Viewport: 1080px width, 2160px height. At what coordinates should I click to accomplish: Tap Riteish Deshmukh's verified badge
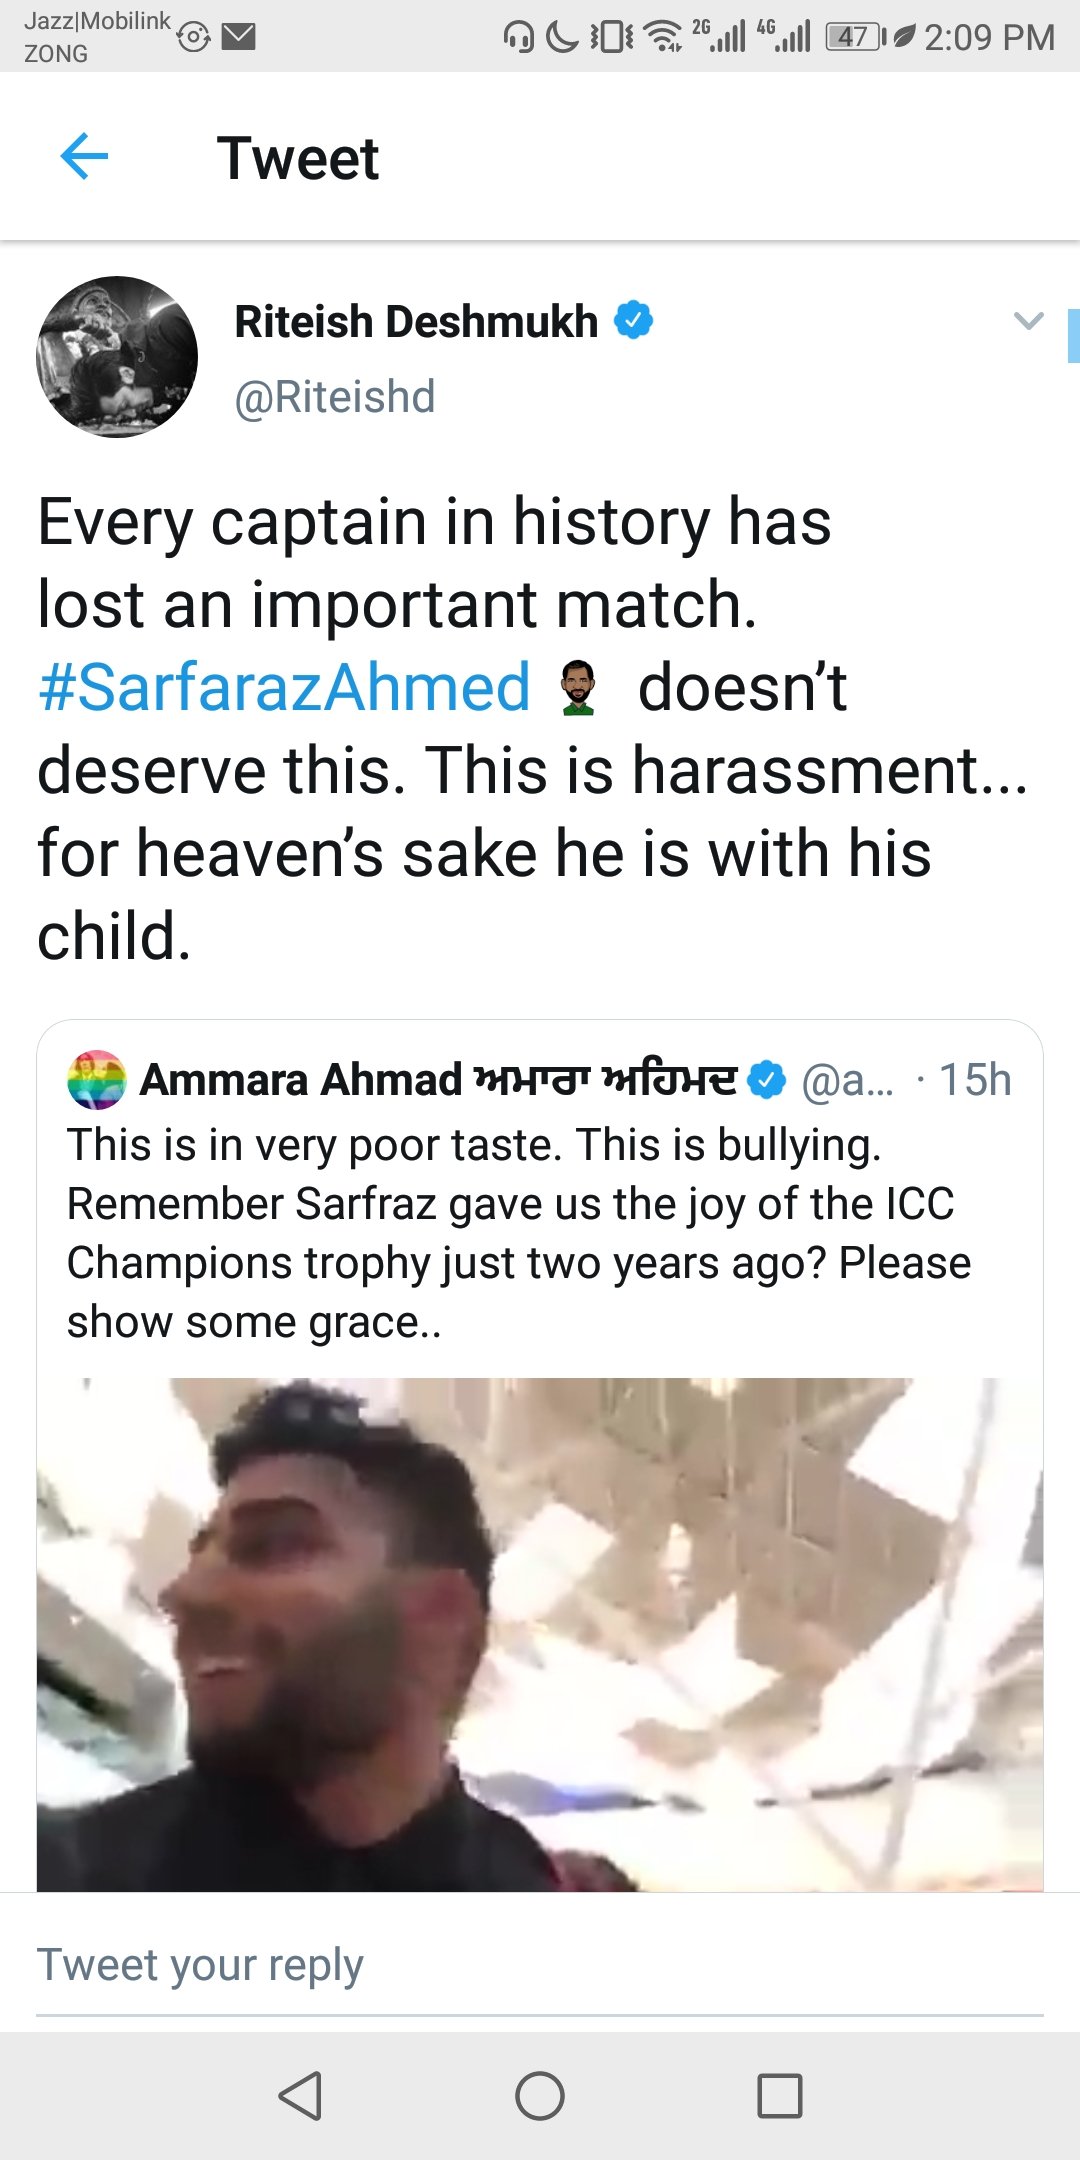point(633,321)
